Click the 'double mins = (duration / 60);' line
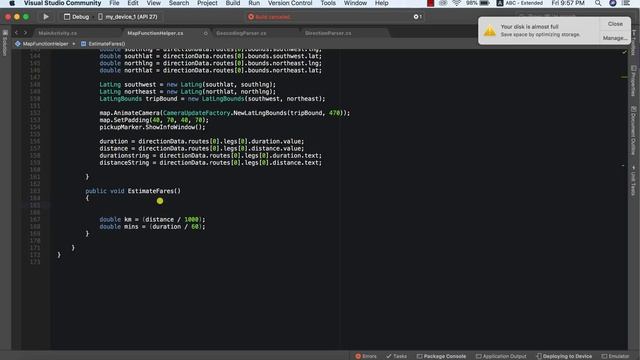640x360 pixels. coord(152,227)
